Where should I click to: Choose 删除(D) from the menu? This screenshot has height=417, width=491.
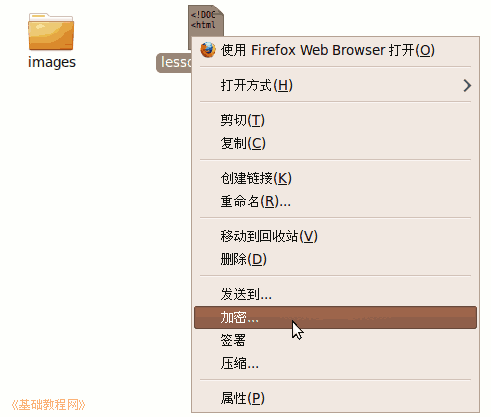pyautogui.click(x=335, y=259)
